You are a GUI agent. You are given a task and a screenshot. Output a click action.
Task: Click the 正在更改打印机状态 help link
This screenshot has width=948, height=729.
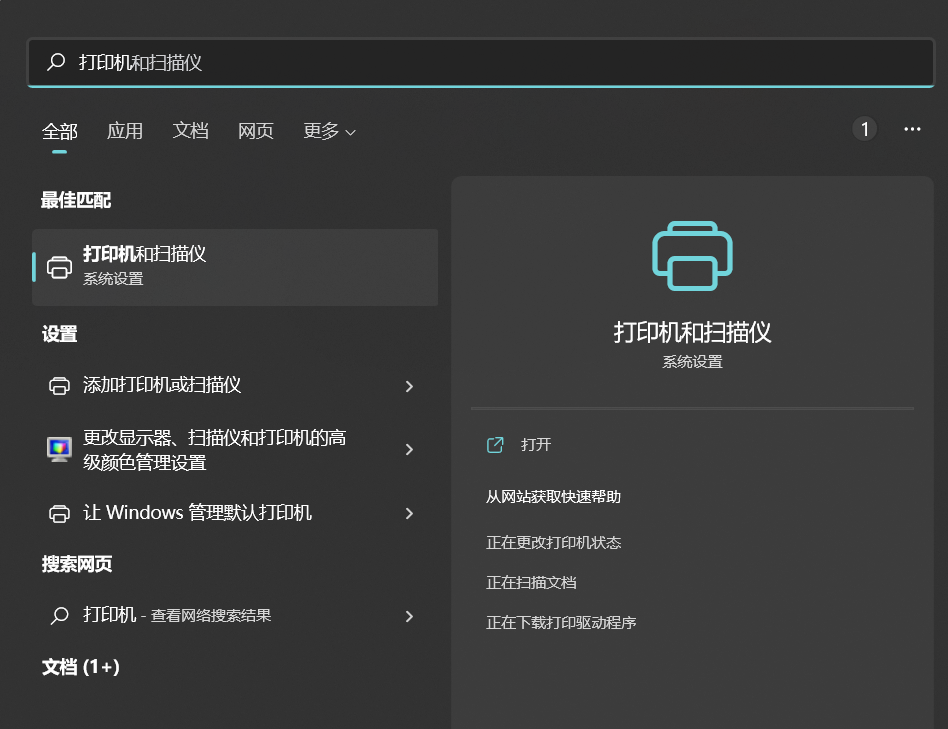click(553, 543)
